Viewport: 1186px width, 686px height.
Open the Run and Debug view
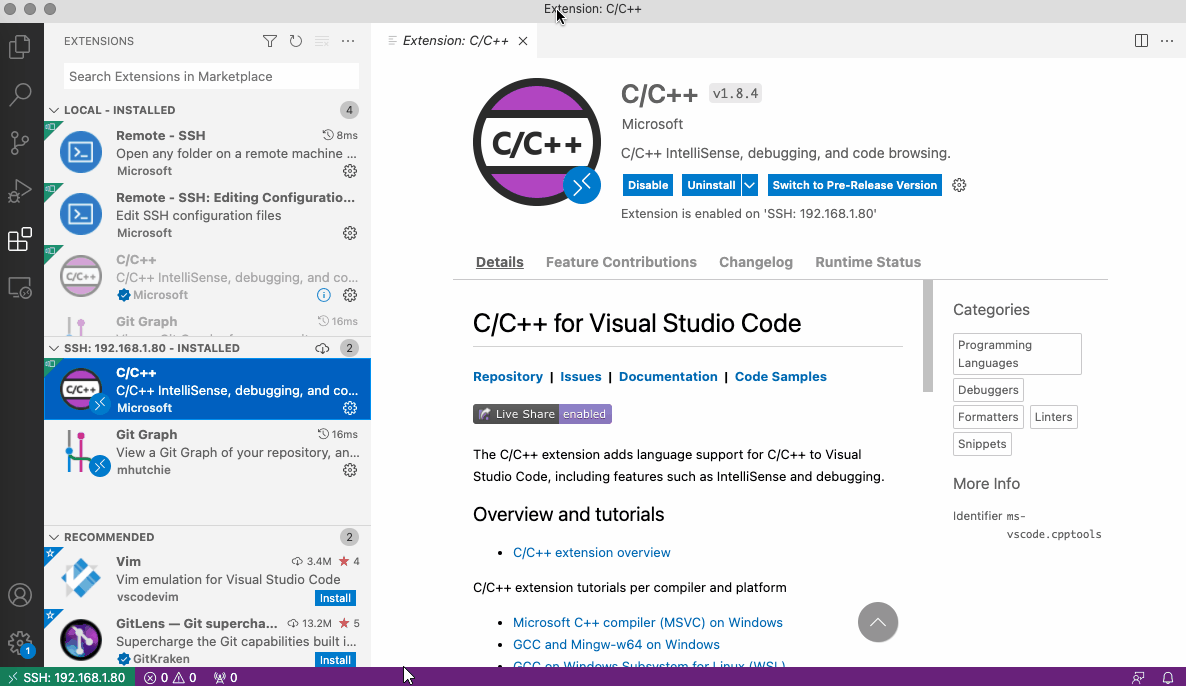(20, 191)
